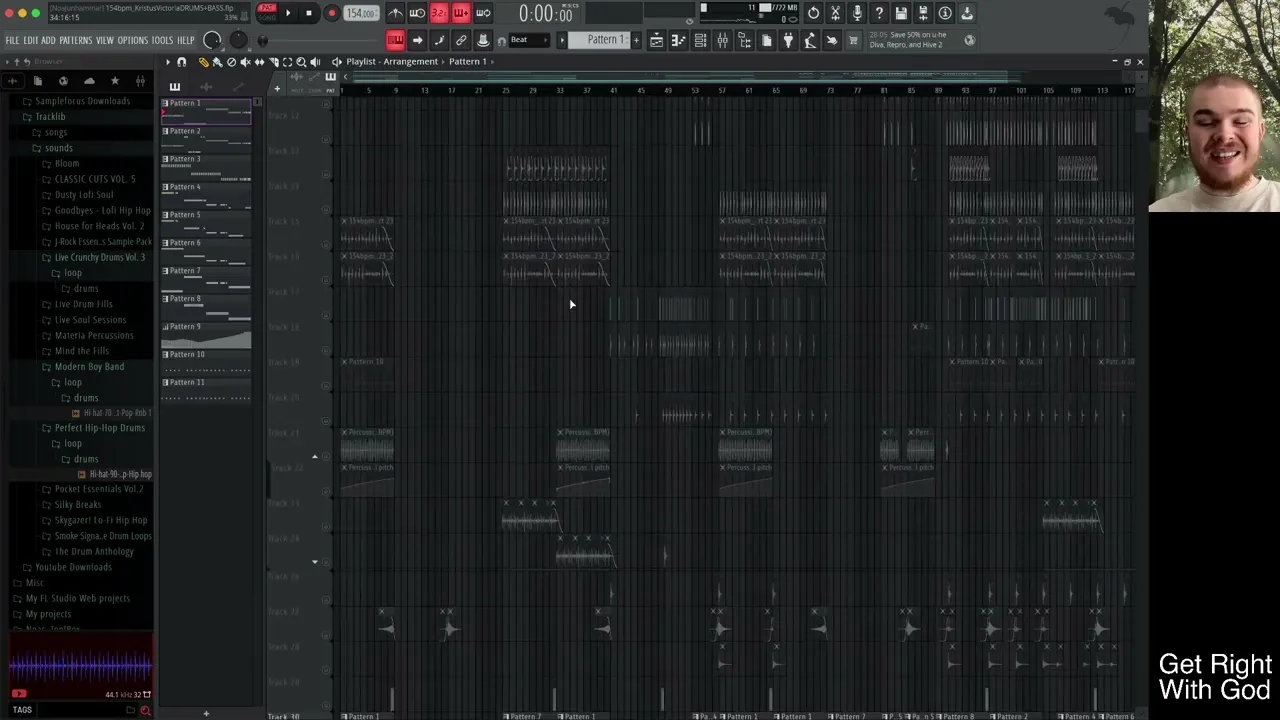Click the question mark help icon
This screenshot has width=1280, height=720.
click(x=879, y=13)
